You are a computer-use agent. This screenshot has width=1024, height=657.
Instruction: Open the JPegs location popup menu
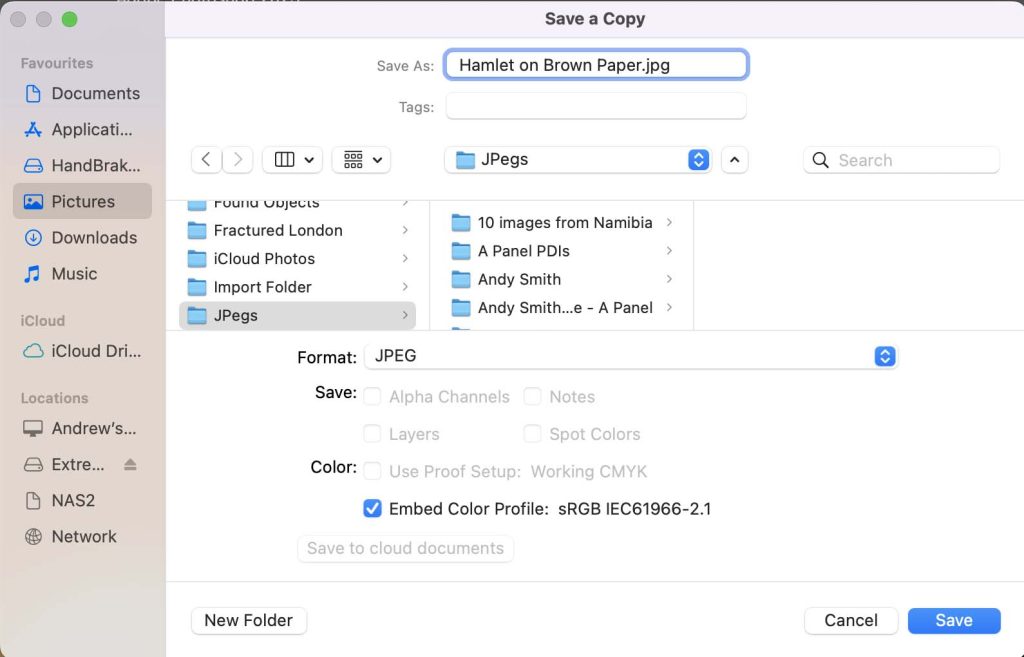click(x=578, y=160)
